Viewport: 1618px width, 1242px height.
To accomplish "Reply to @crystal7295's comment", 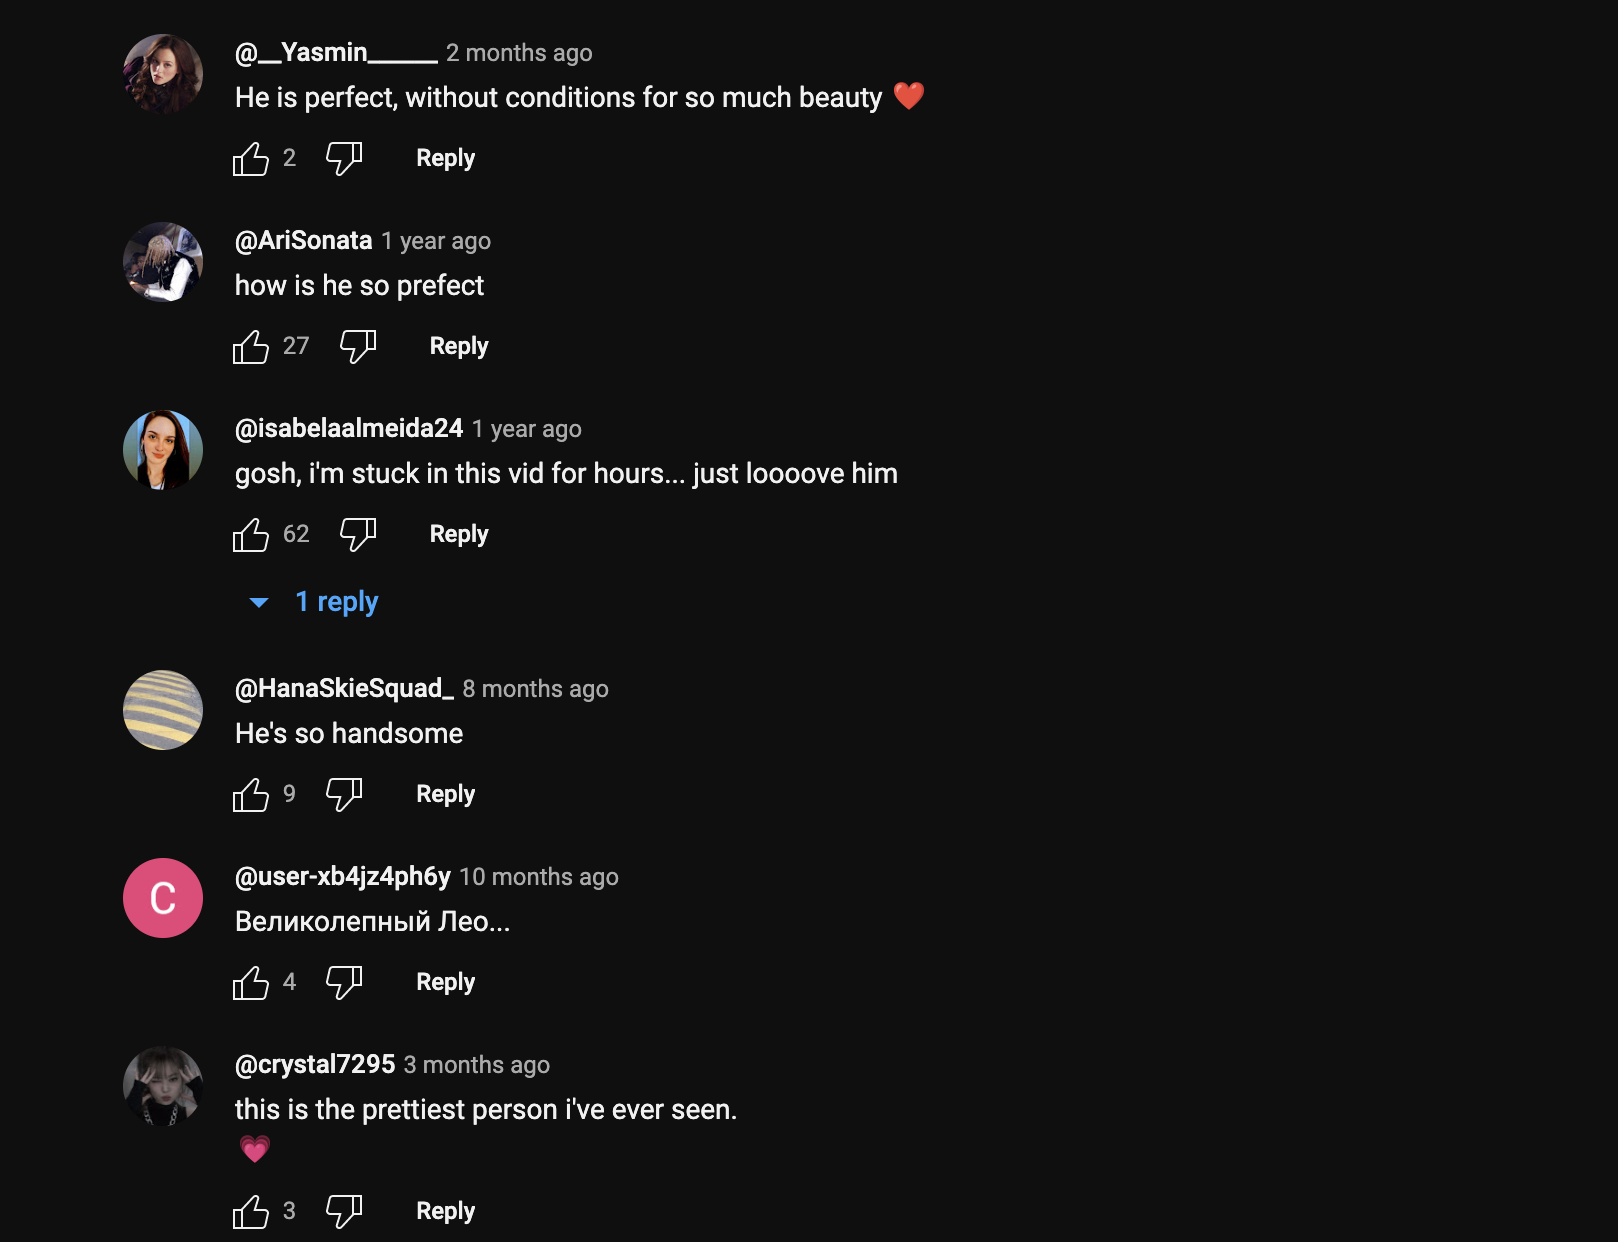I will 445,1210.
